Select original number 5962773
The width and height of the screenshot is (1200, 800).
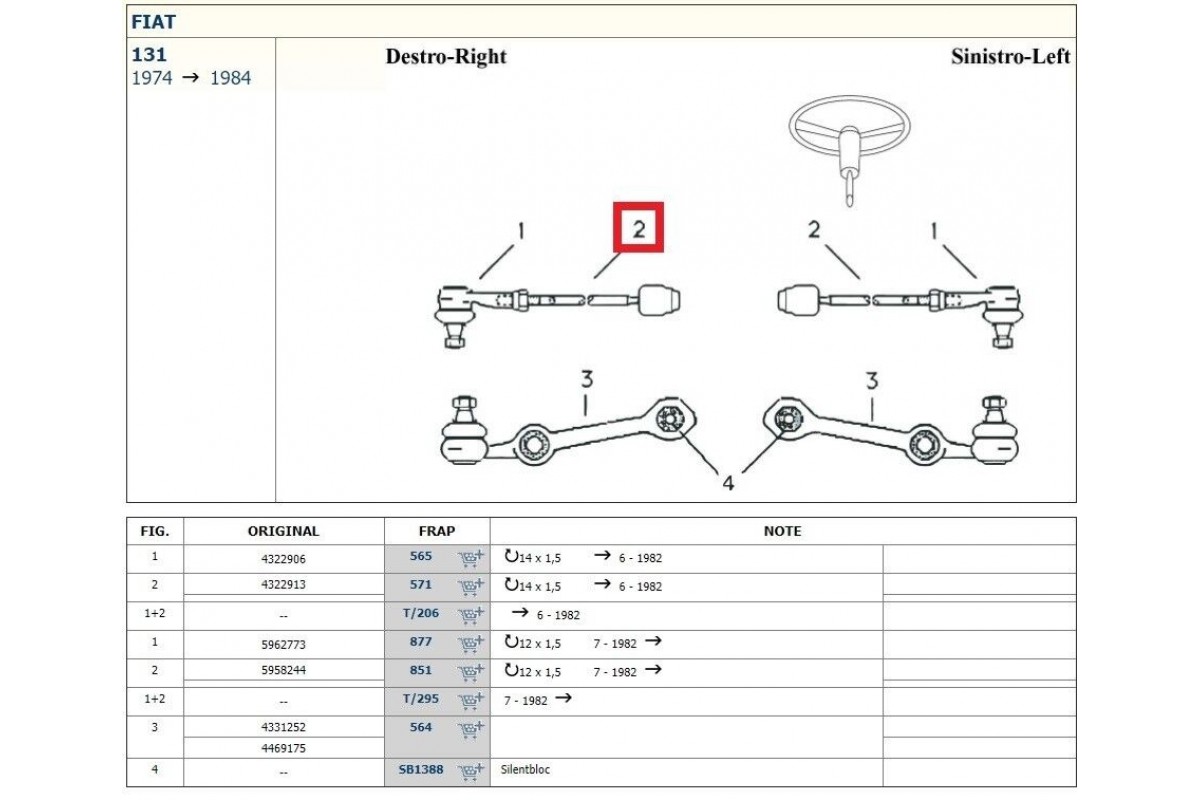pos(283,643)
